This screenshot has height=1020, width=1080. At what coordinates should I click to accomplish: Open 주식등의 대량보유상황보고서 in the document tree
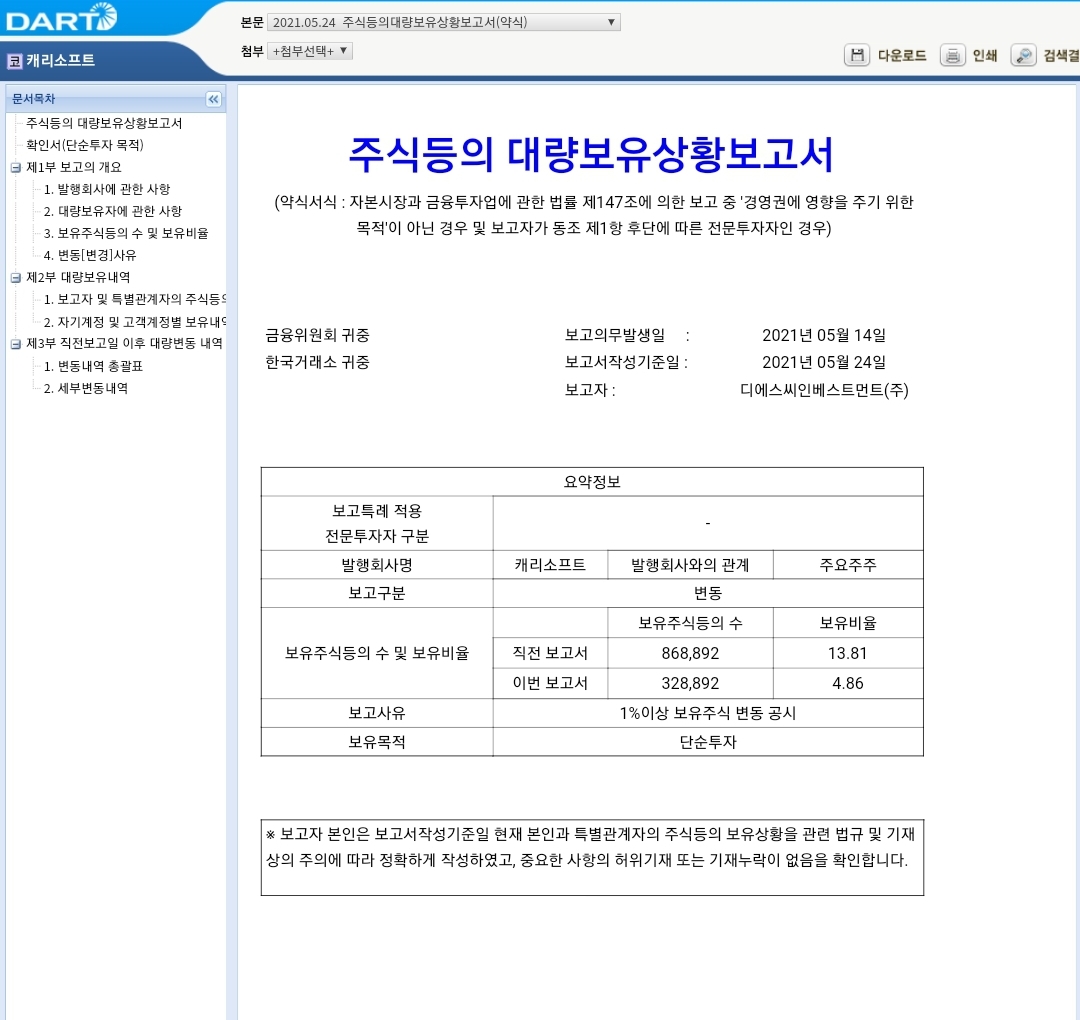point(104,123)
